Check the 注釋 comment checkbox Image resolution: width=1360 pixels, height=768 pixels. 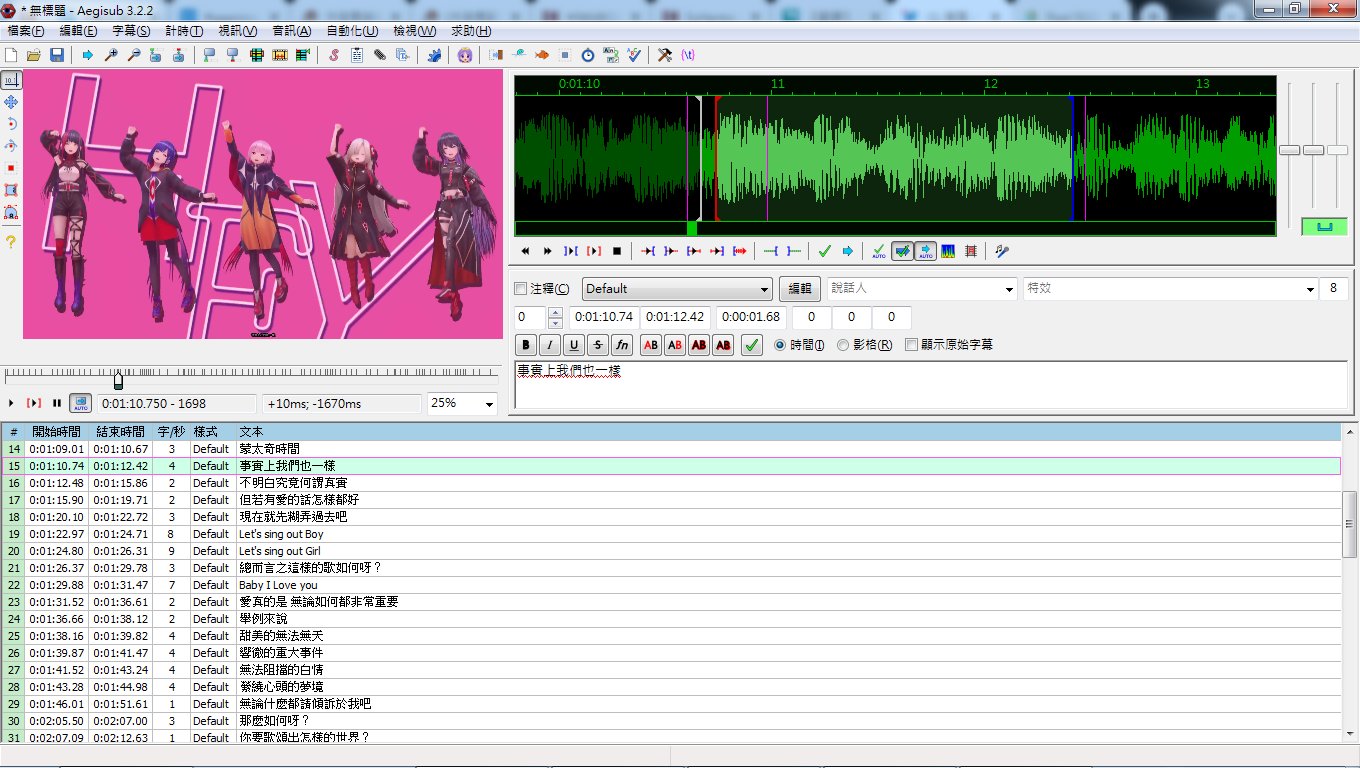click(x=520, y=289)
